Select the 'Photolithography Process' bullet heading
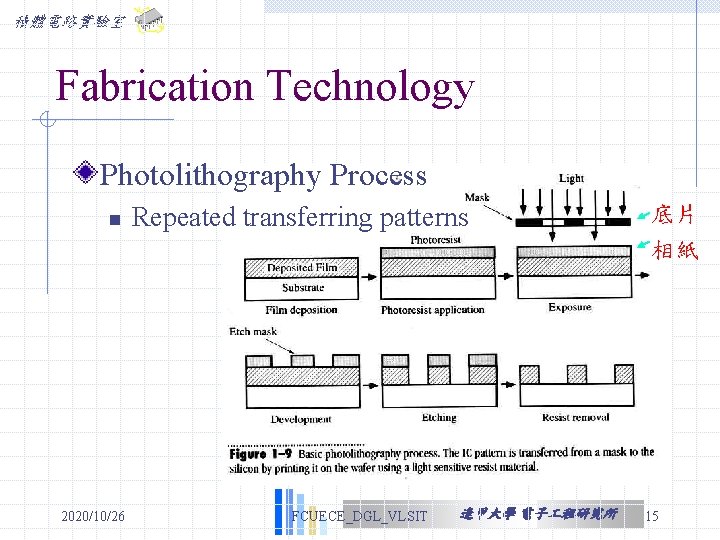Viewport: 720px width, 540px height. click(263, 175)
